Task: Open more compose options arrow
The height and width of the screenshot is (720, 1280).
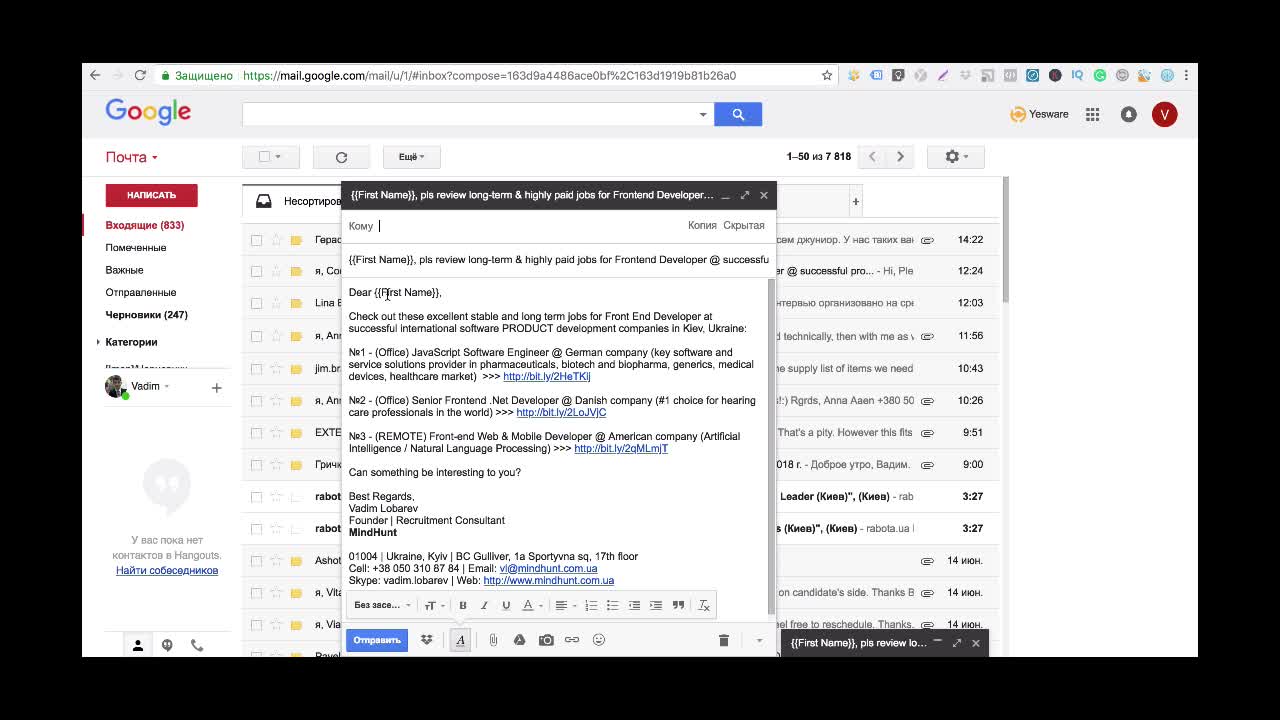Action: coord(759,640)
